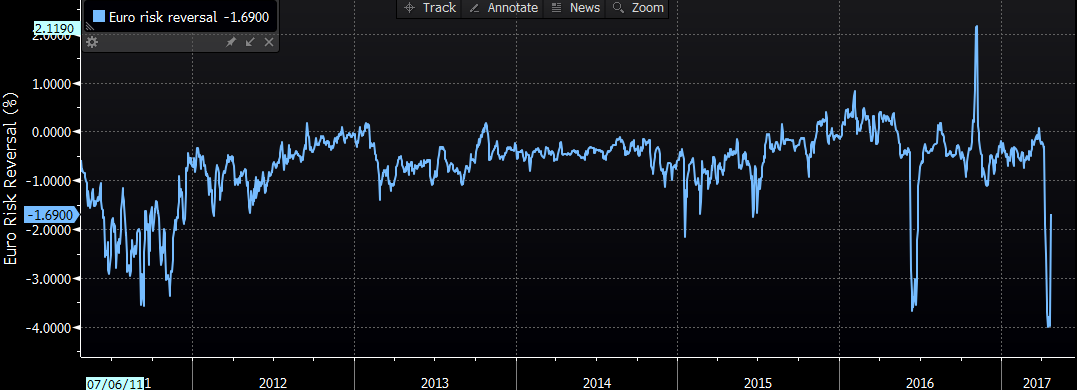Image resolution: width=1077 pixels, height=390 pixels.
Task: Click the 2016 axis label
Action: [x=920, y=383]
